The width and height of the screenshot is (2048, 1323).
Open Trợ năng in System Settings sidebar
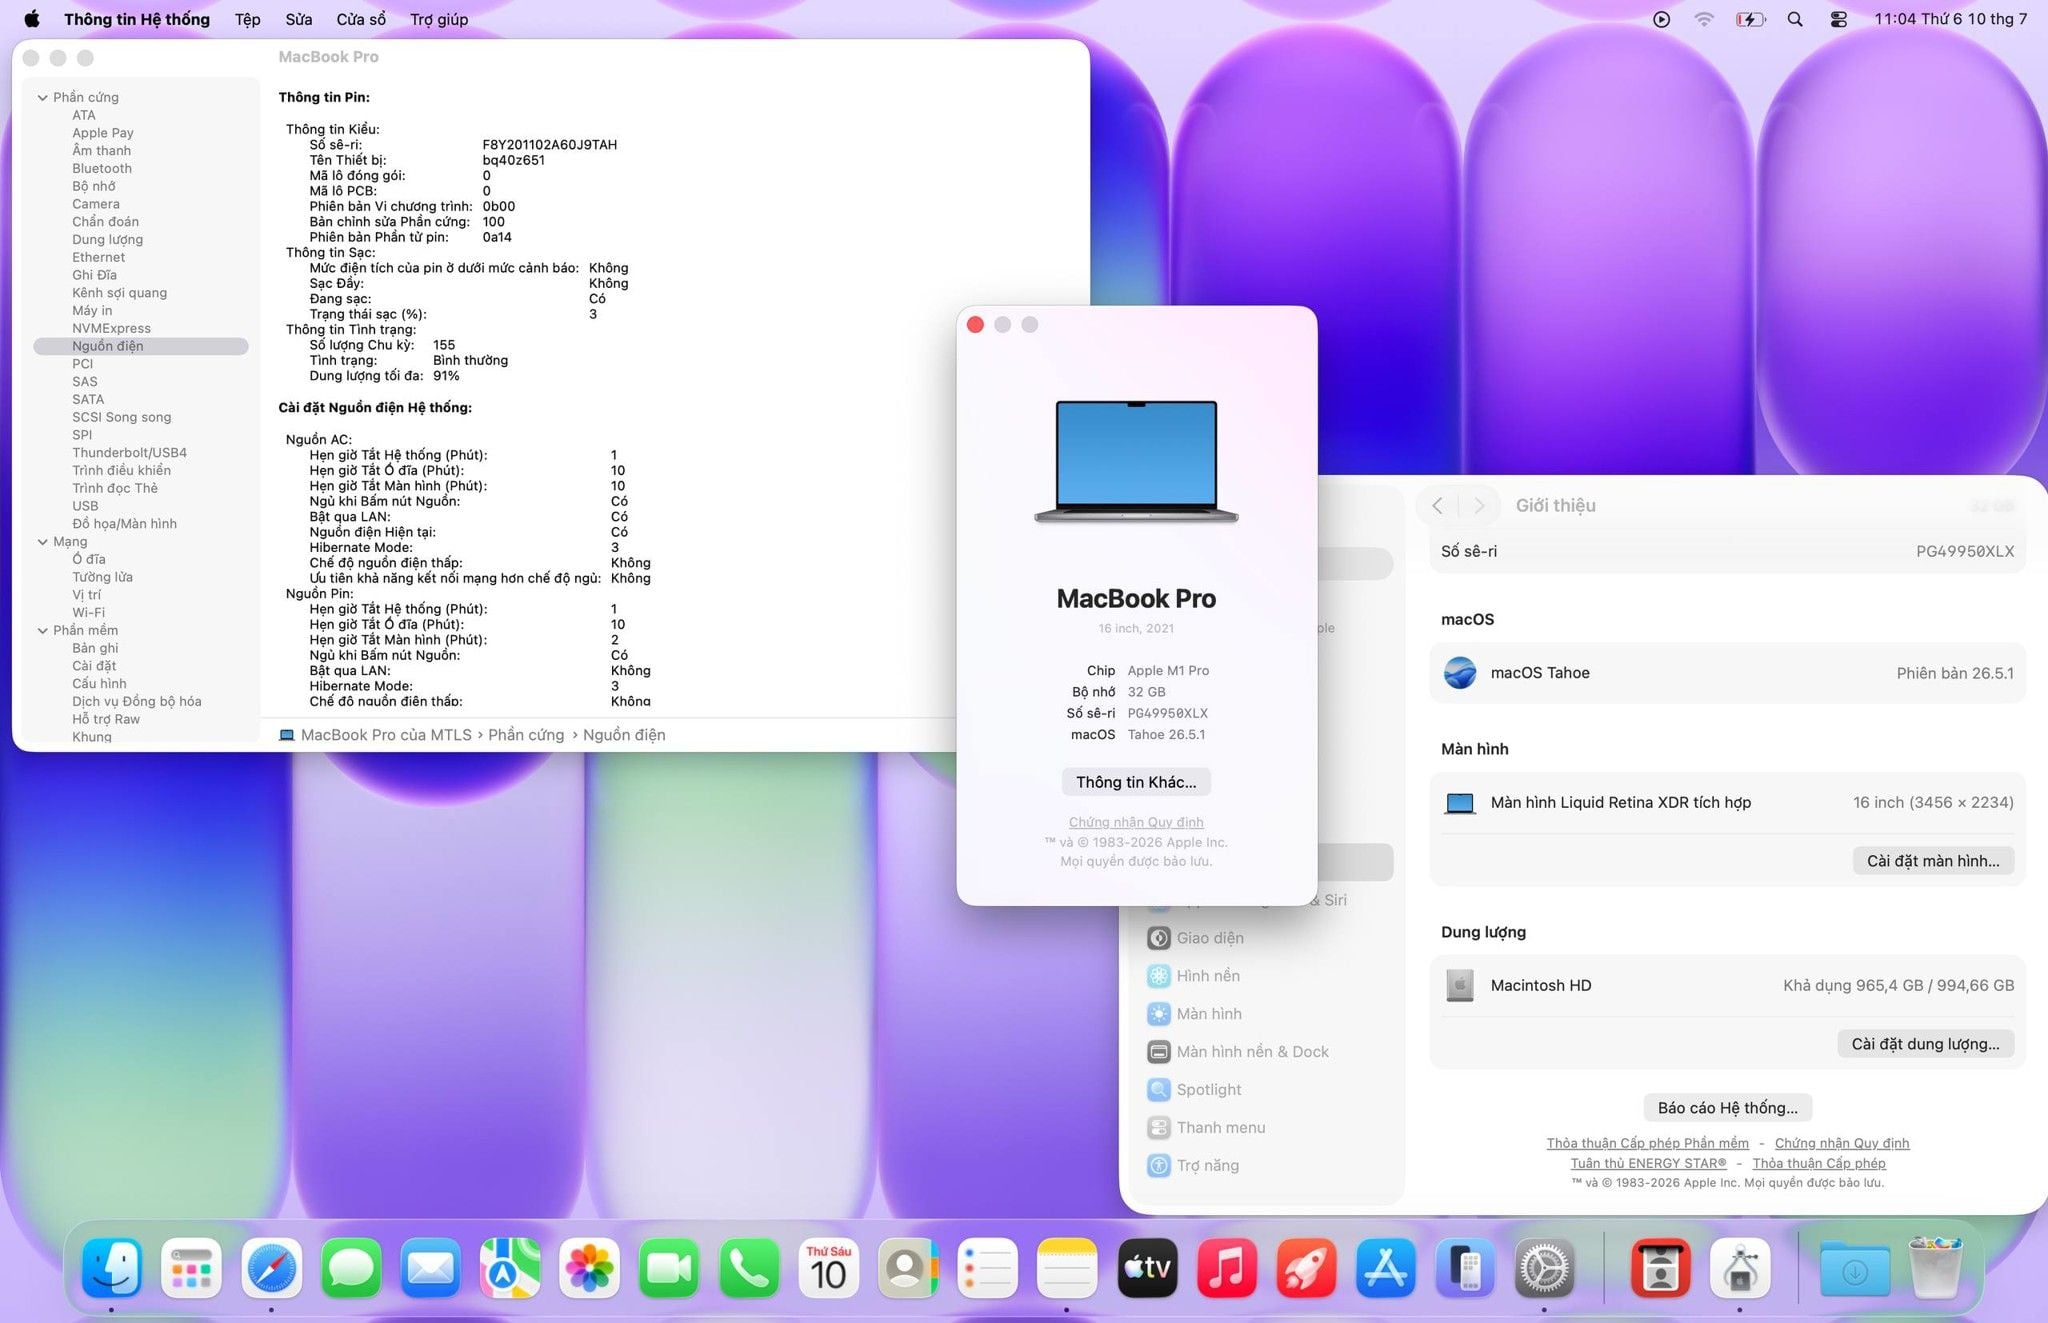(x=1207, y=1166)
